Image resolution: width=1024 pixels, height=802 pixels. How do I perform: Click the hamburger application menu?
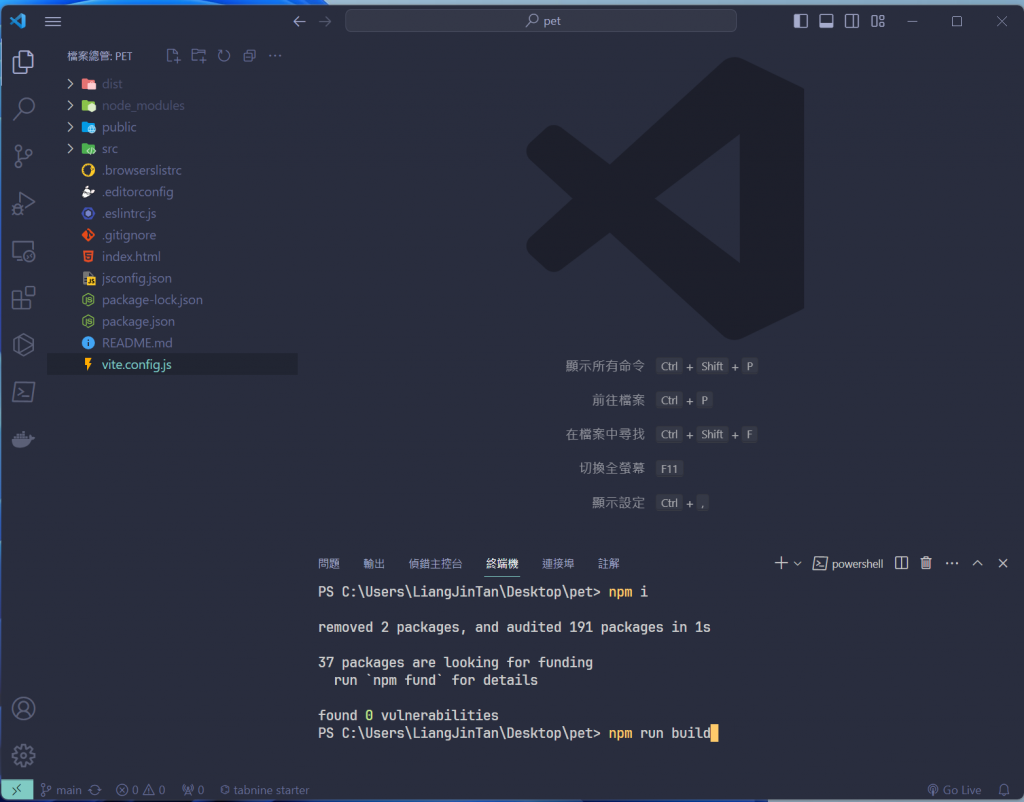pos(53,22)
